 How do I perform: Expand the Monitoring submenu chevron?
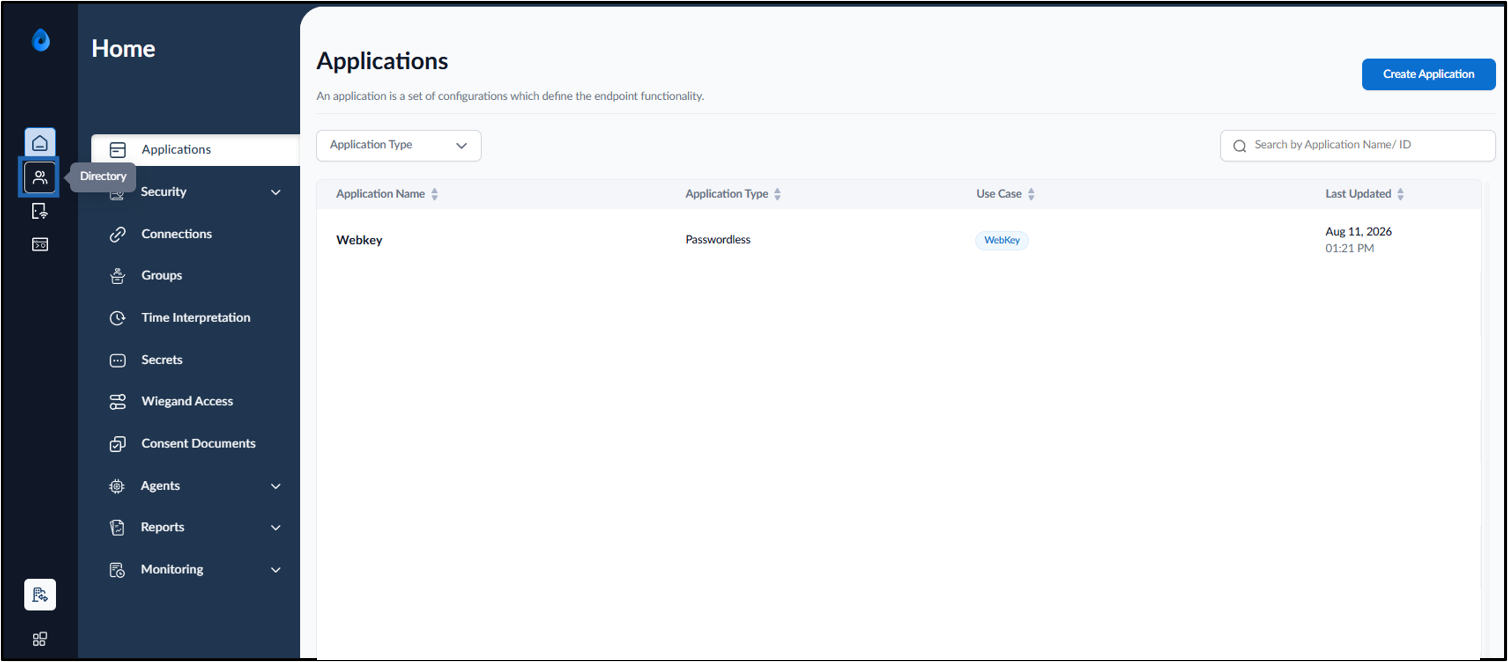[x=276, y=570]
